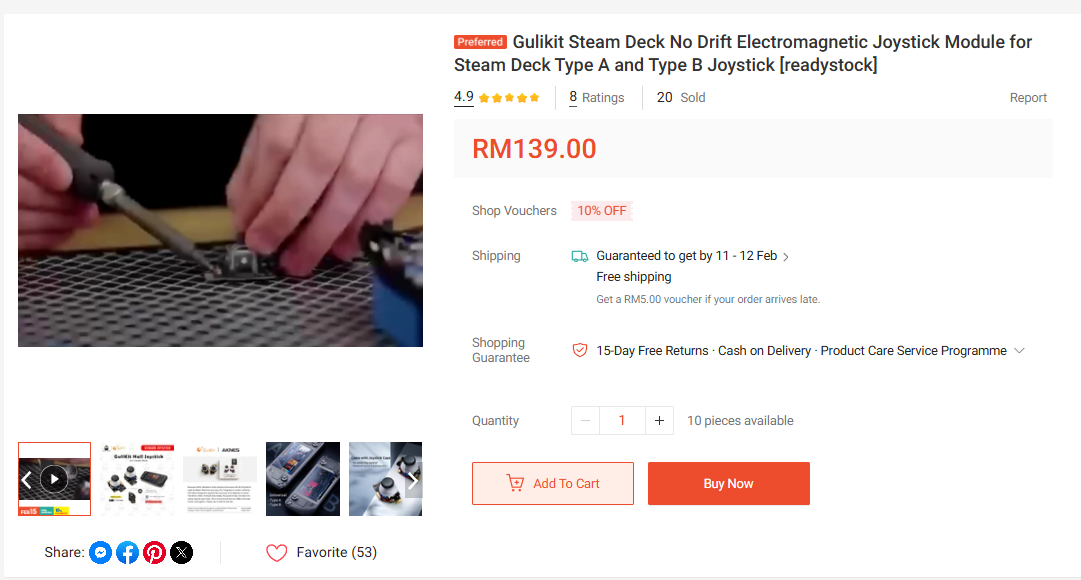The image size is (1081, 580).
Task: Share product on X
Action: click(x=181, y=552)
